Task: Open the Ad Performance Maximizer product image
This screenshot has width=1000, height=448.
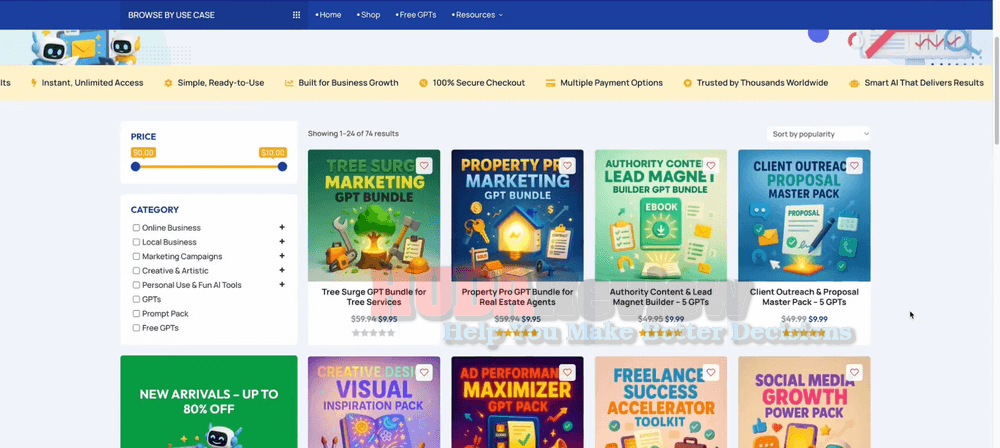Action: 517,402
